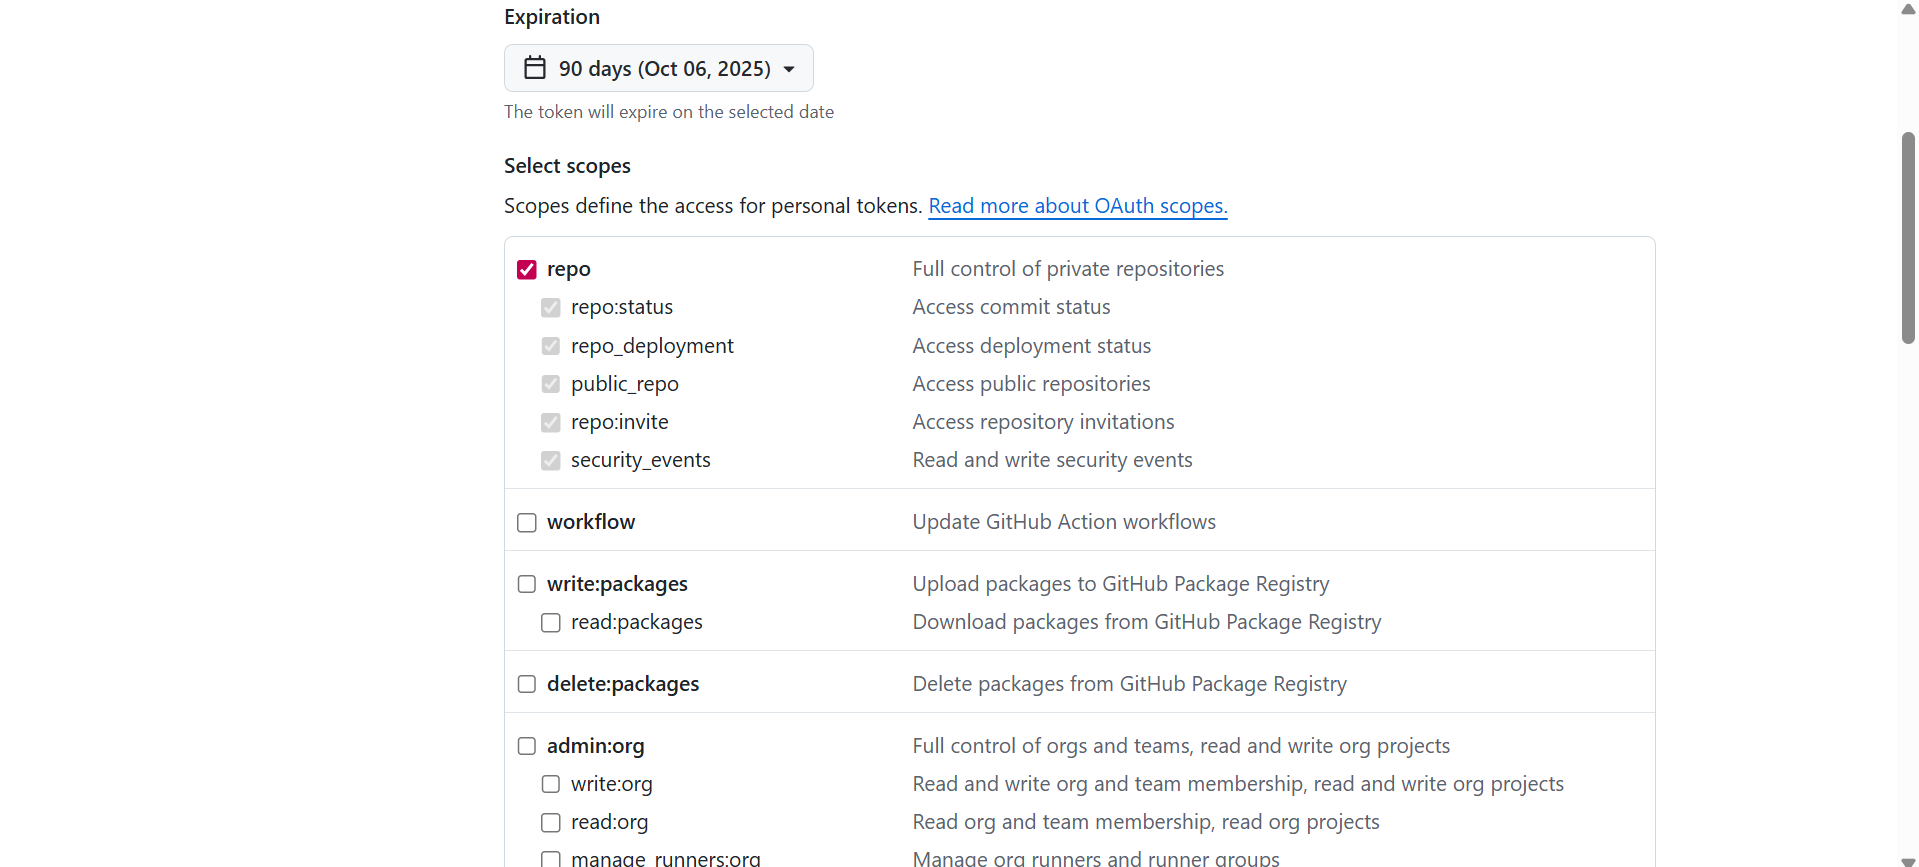Click the 'read:org' label
The width and height of the screenshot is (1919, 867).
pos(610,822)
